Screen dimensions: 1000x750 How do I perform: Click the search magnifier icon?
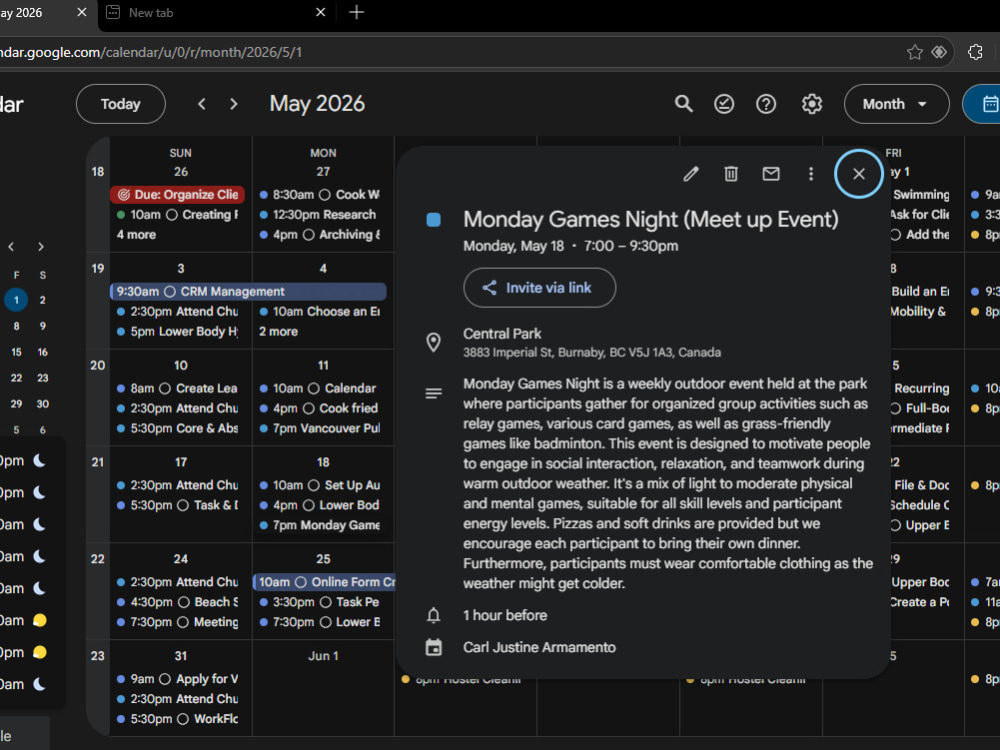click(x=684, y=104)
